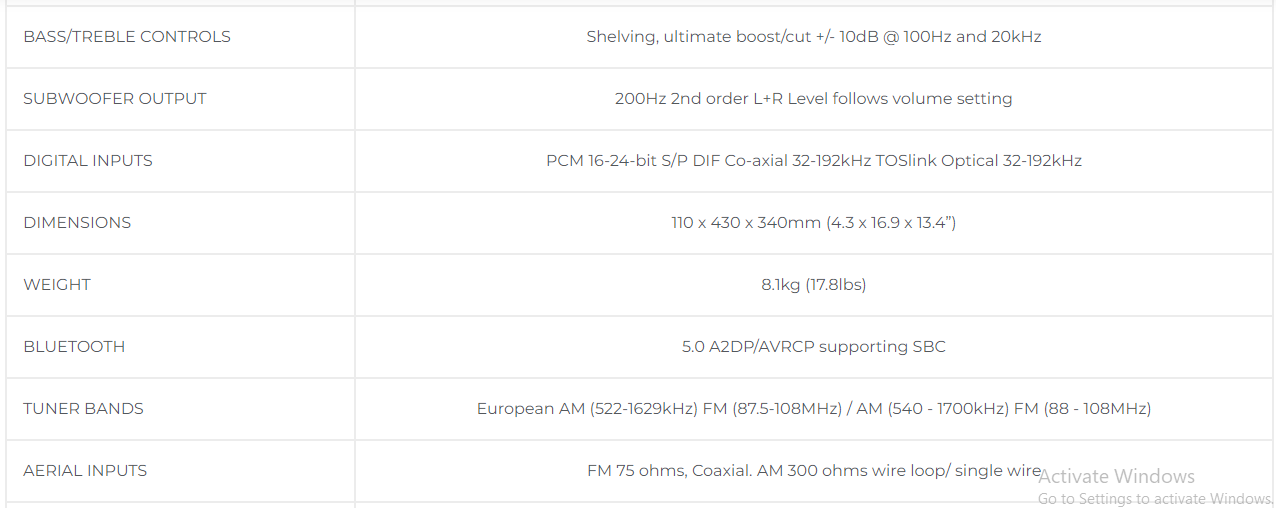Click the 8.1kg (17.8lbs) weight value
The width and height of the screenshot is (1276, 508).
tap(813, 285)
